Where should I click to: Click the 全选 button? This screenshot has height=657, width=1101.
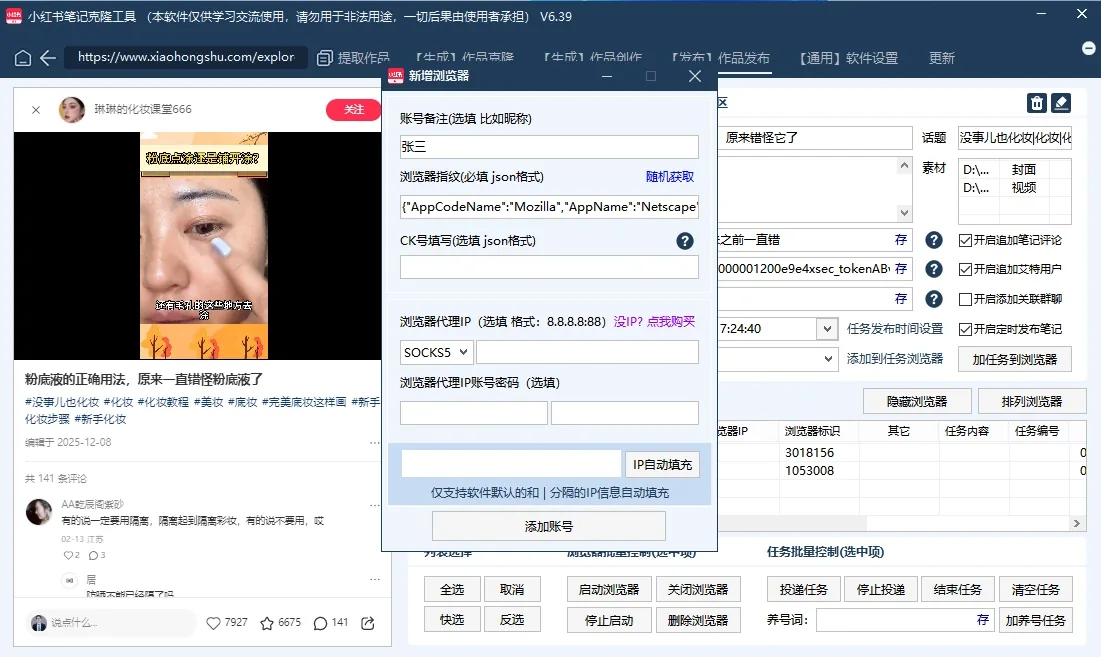(452, 590)
